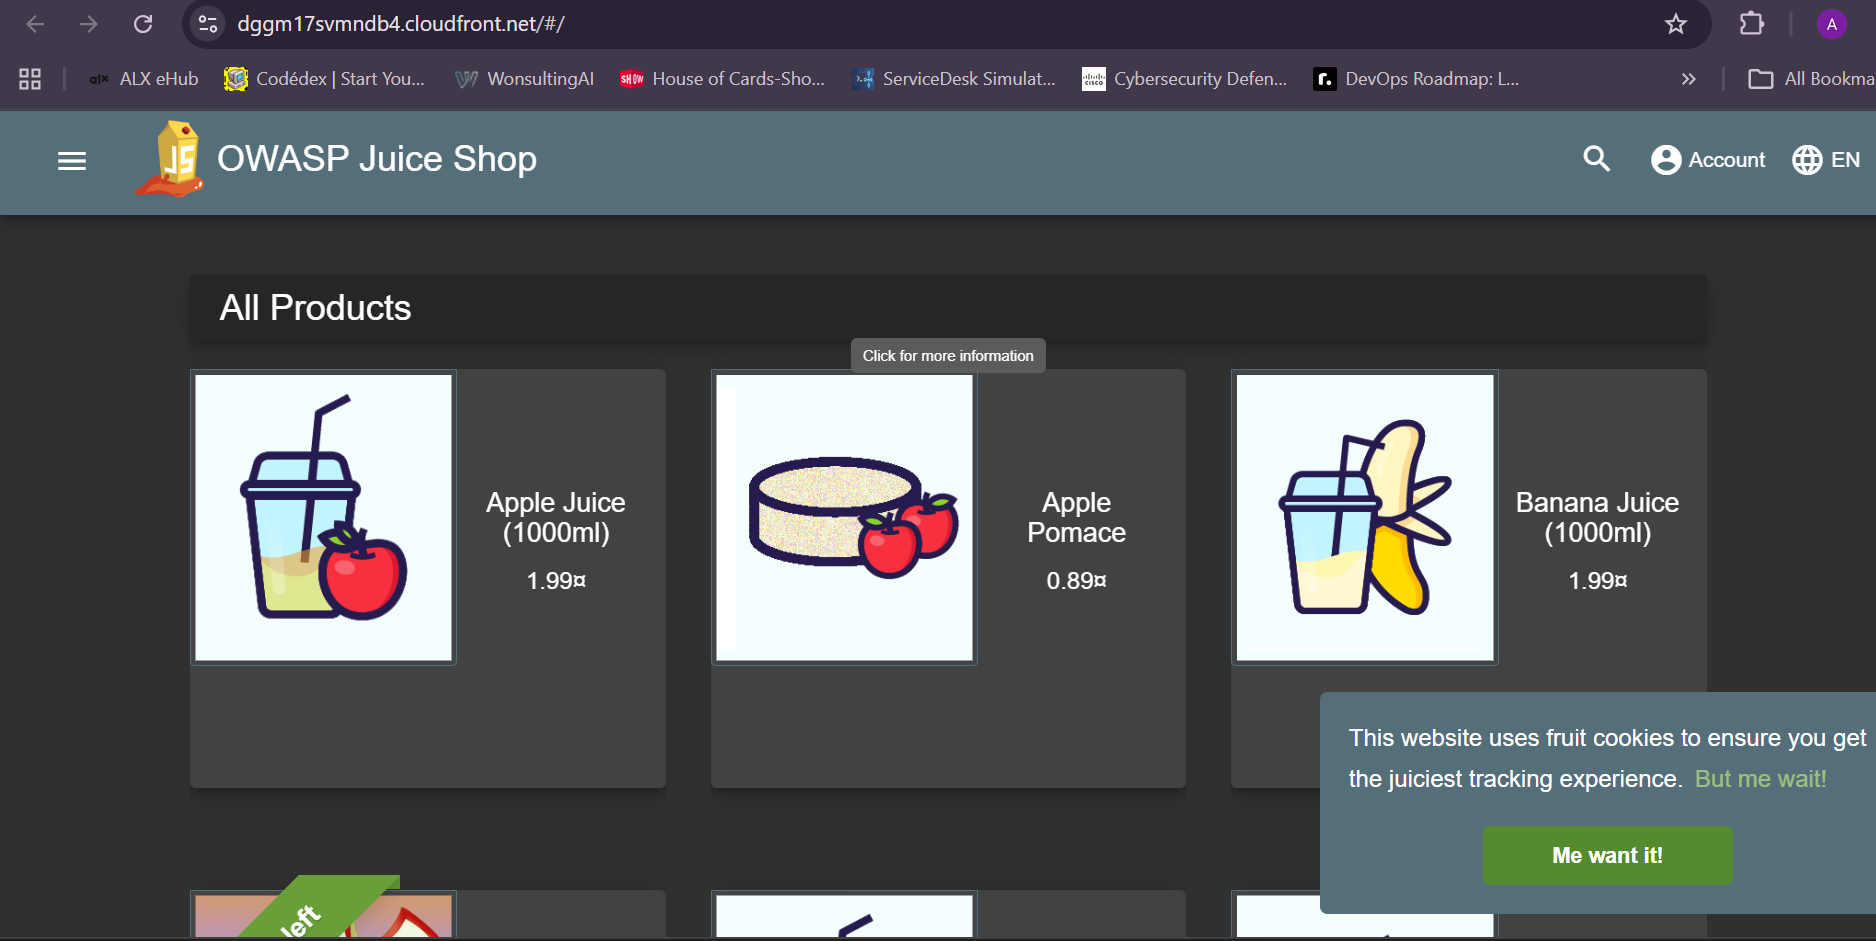1876x941 pixels.
Task: Open the search magnifier icon
Action: (x=1597, y=159)
